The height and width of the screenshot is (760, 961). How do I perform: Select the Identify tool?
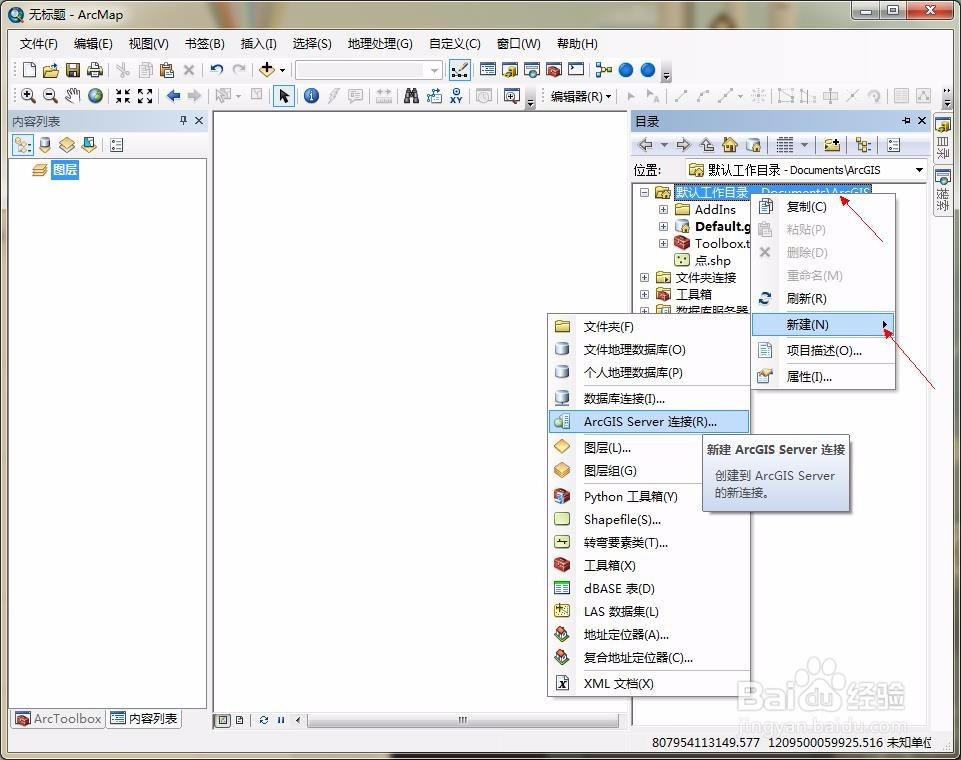point(311,96)
